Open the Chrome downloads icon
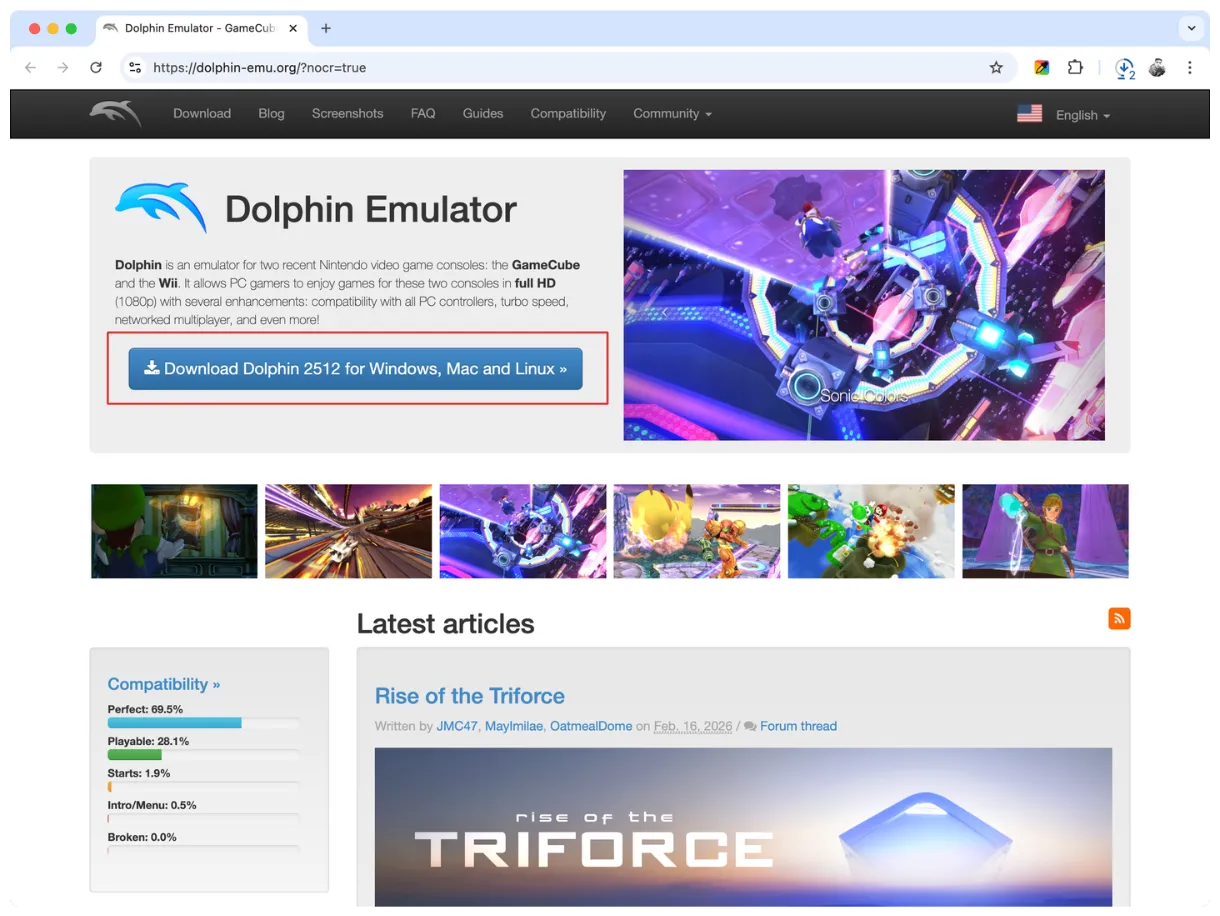 (x=1124, y=68)
